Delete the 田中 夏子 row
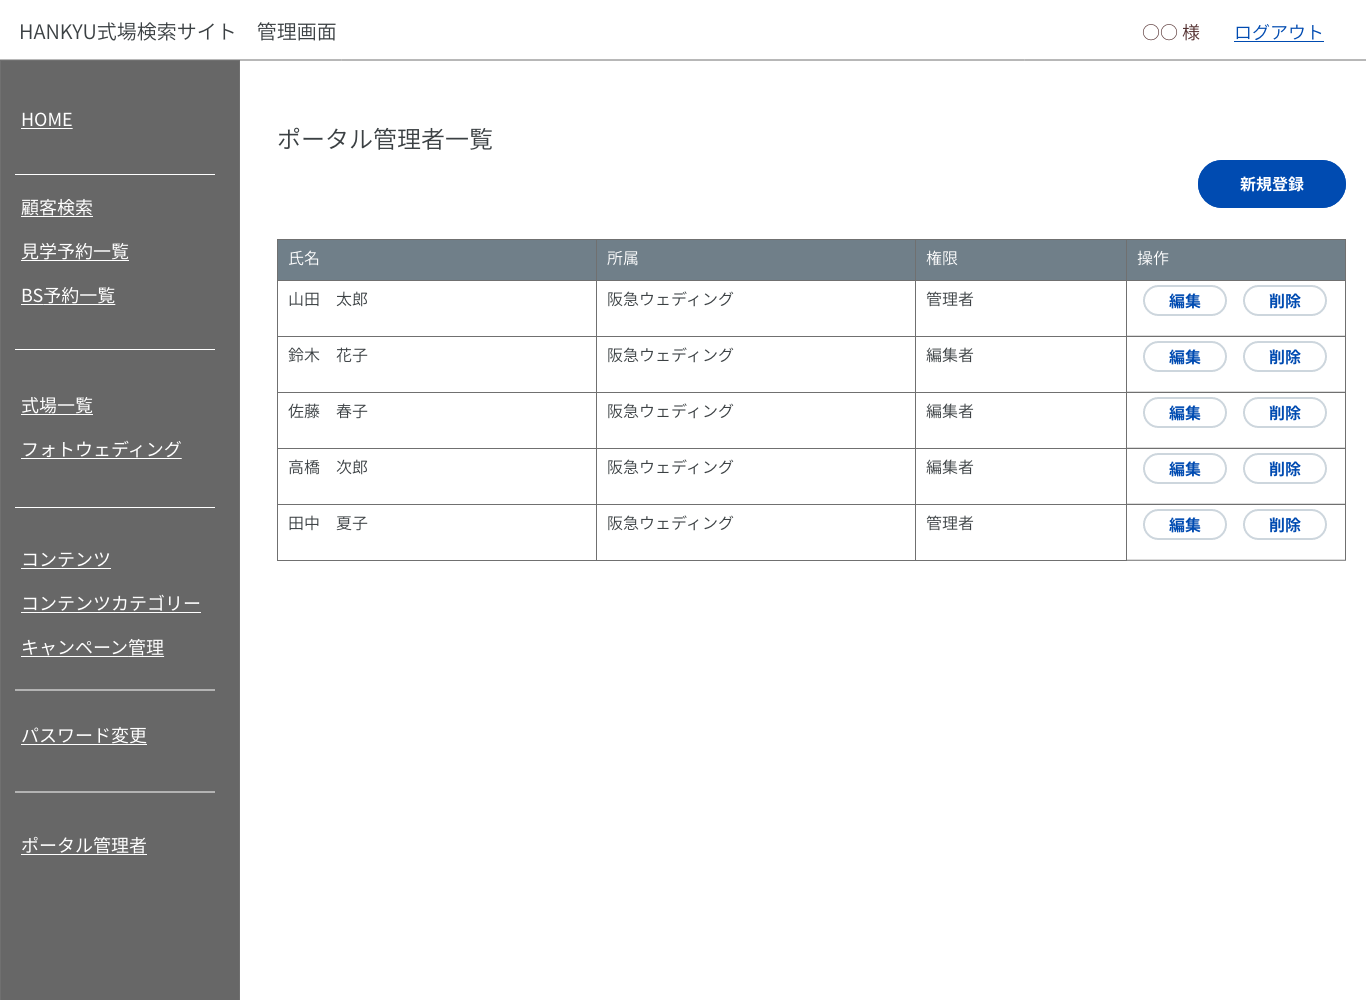Screen dimensions: 1366x1000 tap(1284, 525)
